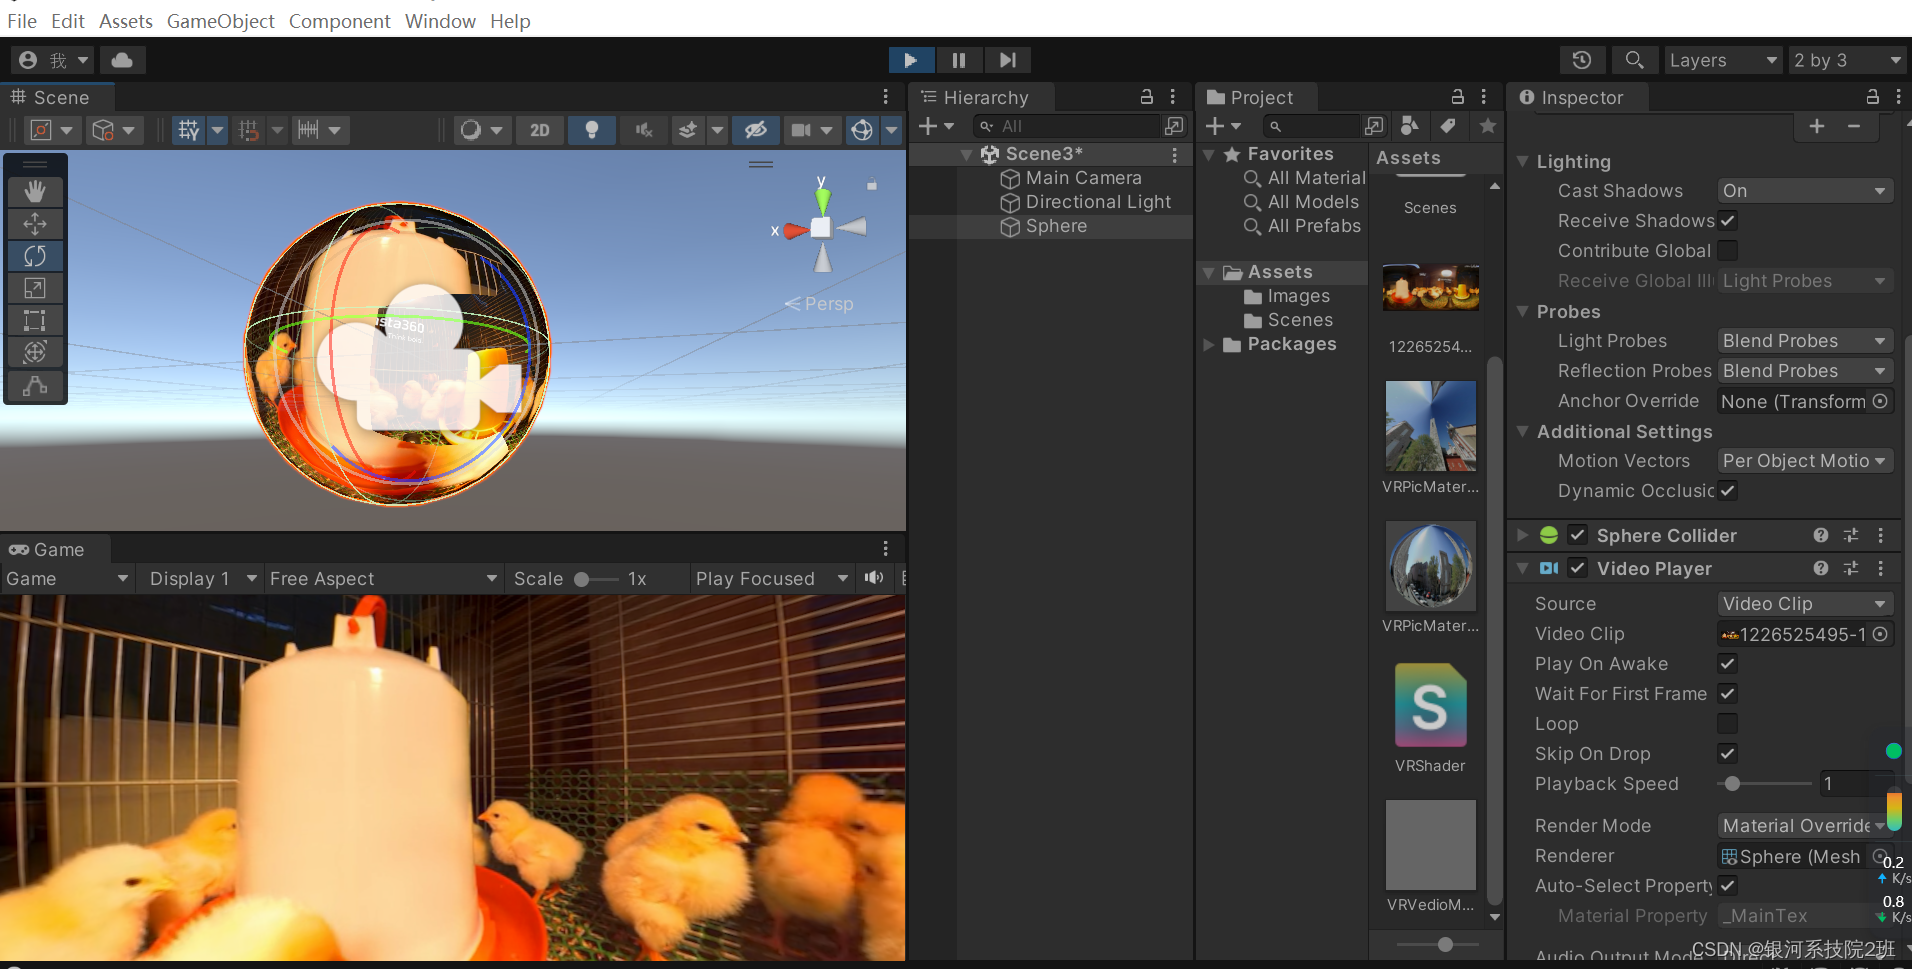Screen dimensions: 1912x969
Task: Toggle scene view lighting
Action: point(591,130)
